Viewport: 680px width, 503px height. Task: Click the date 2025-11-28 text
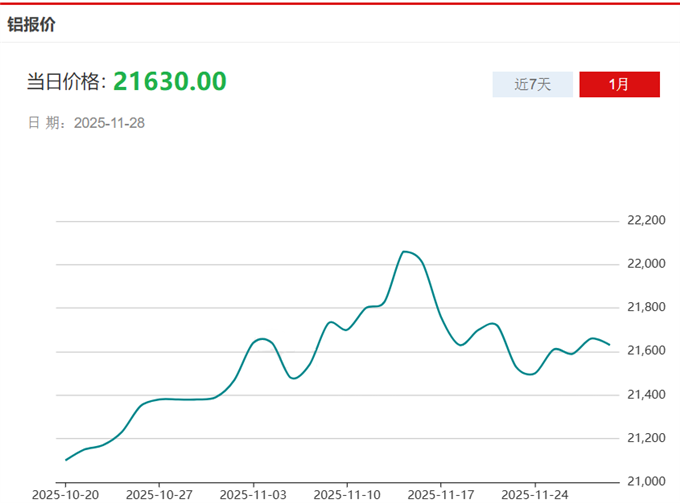coord(110,123)
